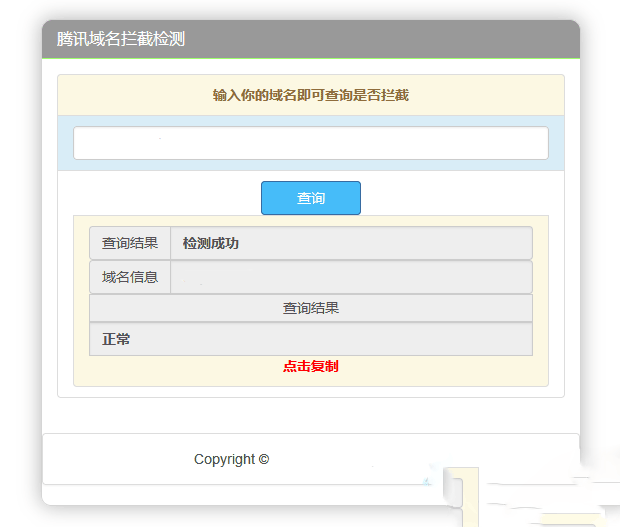Click the domain name input field
Viewport: 620px width, 527px height.
point(311,143)
